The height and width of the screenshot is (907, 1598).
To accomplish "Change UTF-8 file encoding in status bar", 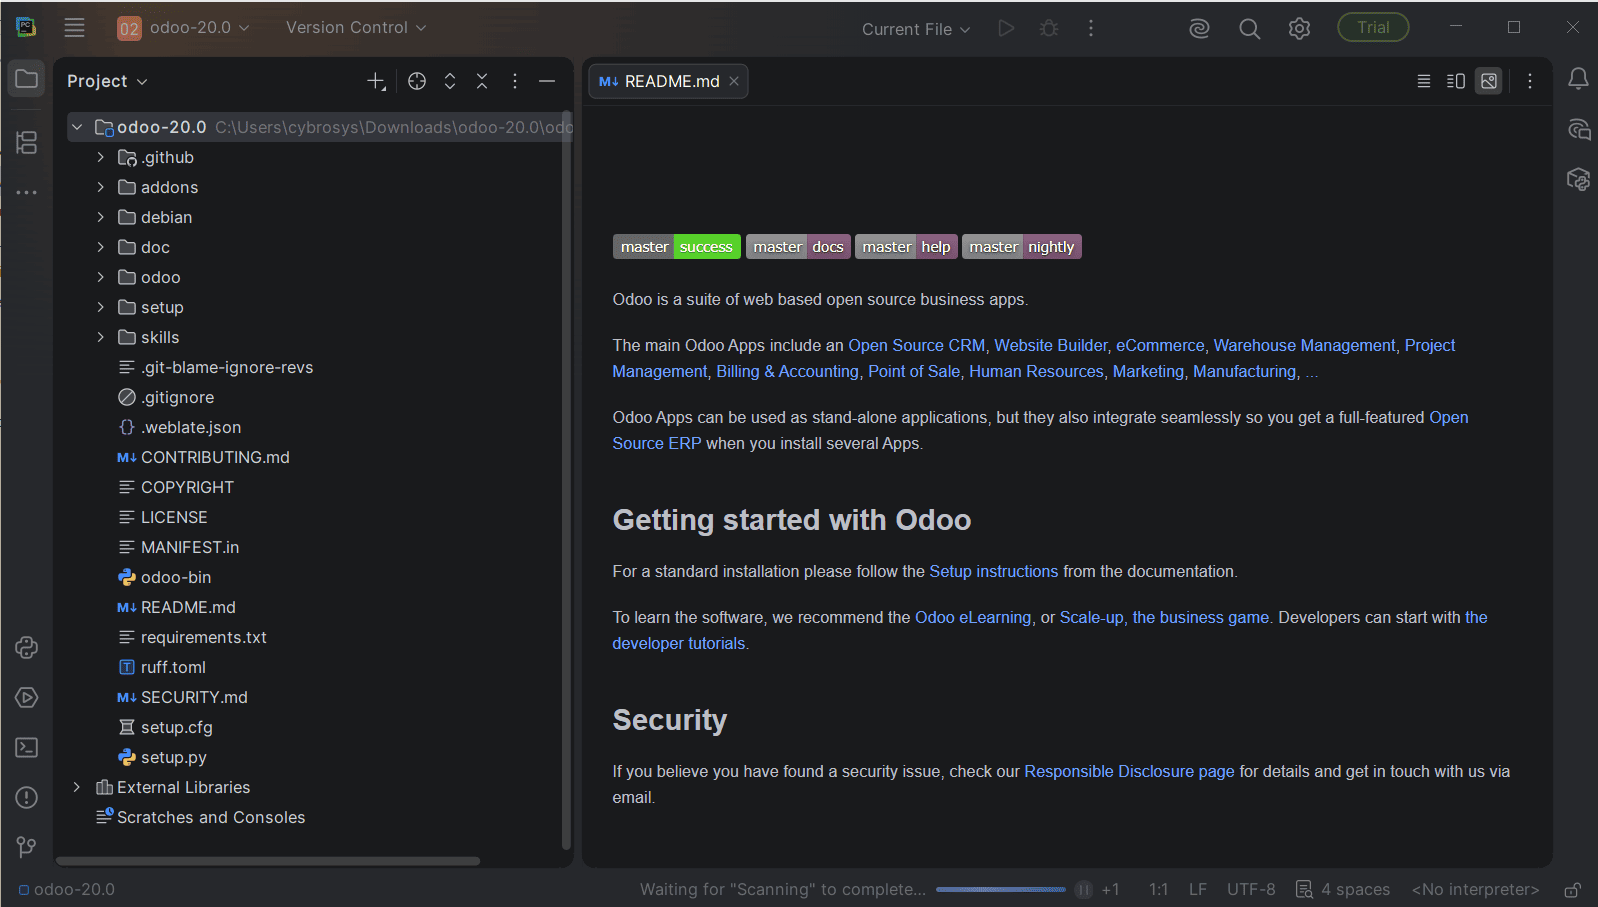I will (x=1251, y=889).
